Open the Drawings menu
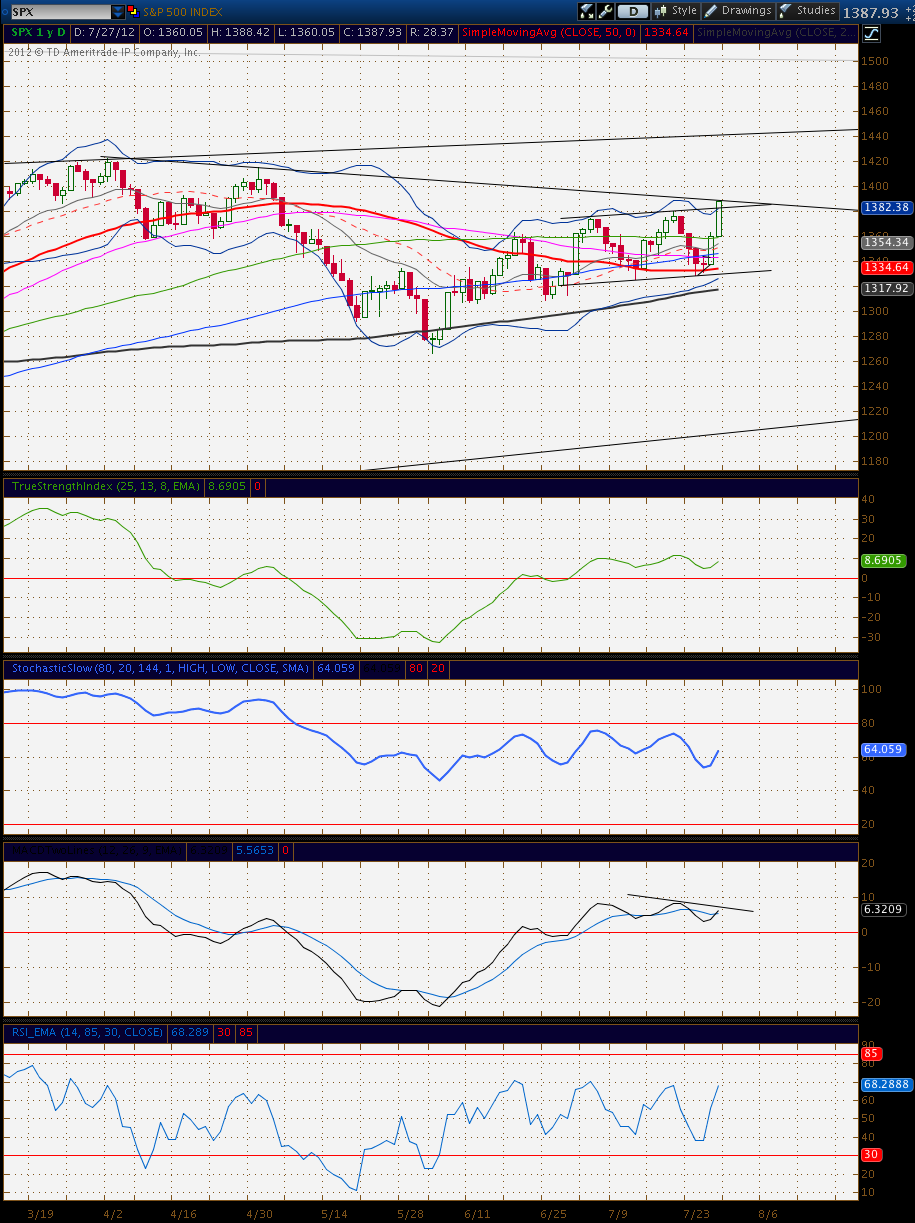The width and height of the screenshot is (915, 1223). (x=738, y=11)
